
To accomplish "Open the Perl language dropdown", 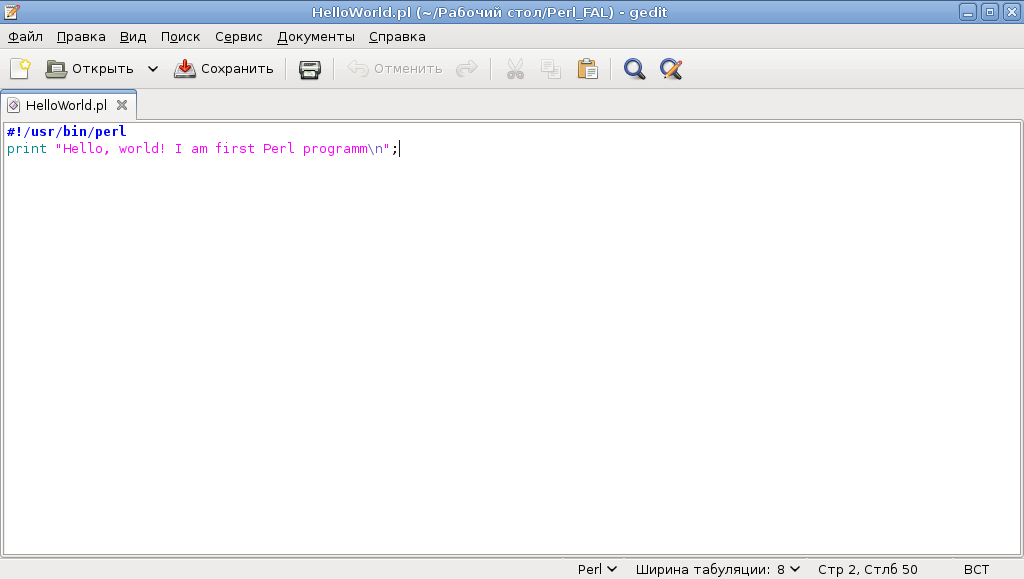I will (x=595, y=568).
